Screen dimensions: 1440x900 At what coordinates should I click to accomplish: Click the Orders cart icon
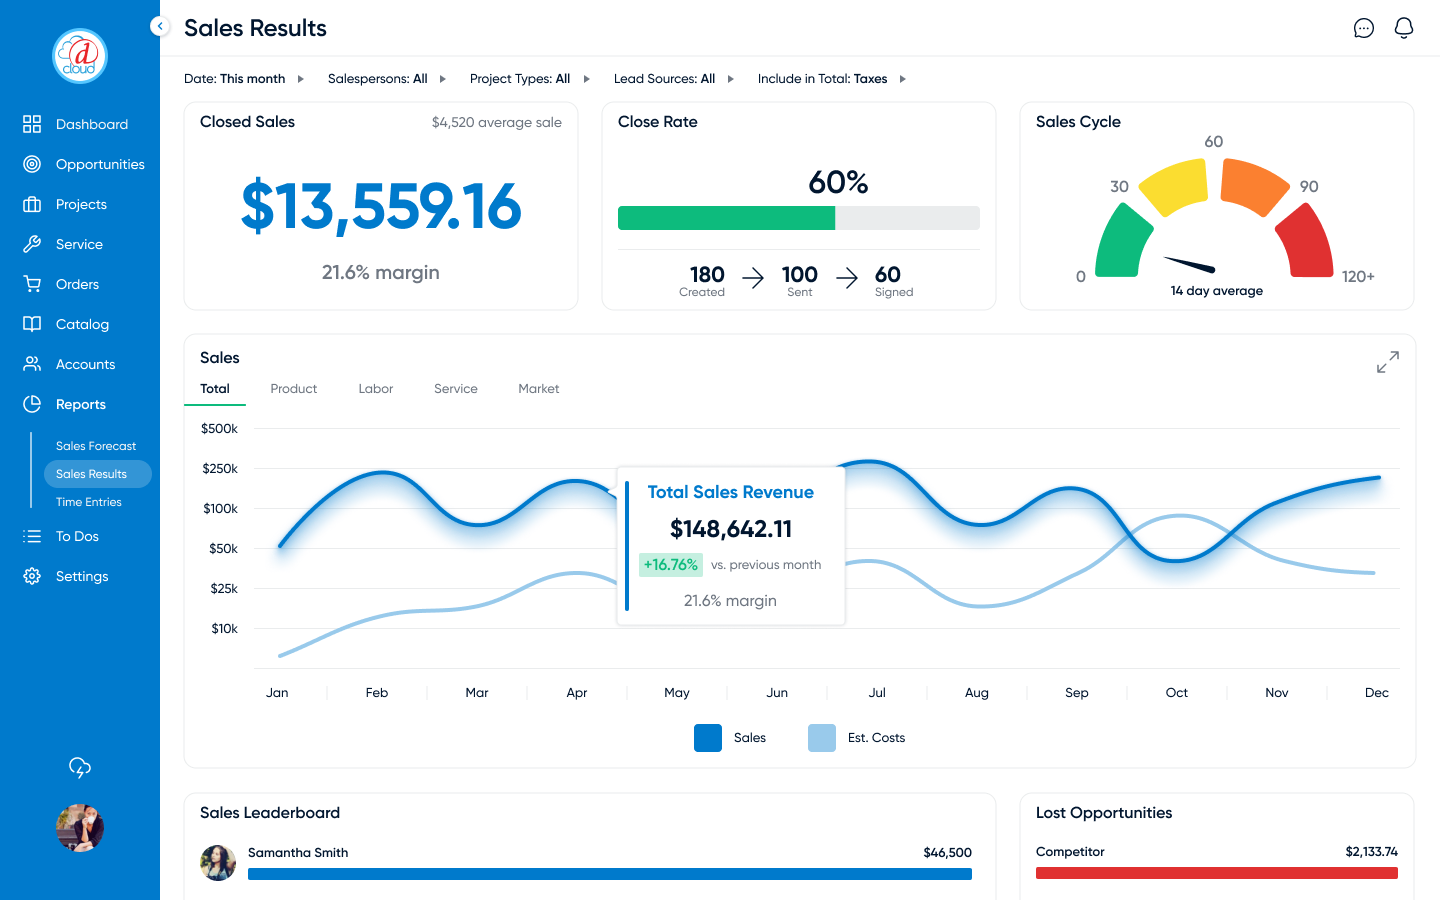coord(32,284)
